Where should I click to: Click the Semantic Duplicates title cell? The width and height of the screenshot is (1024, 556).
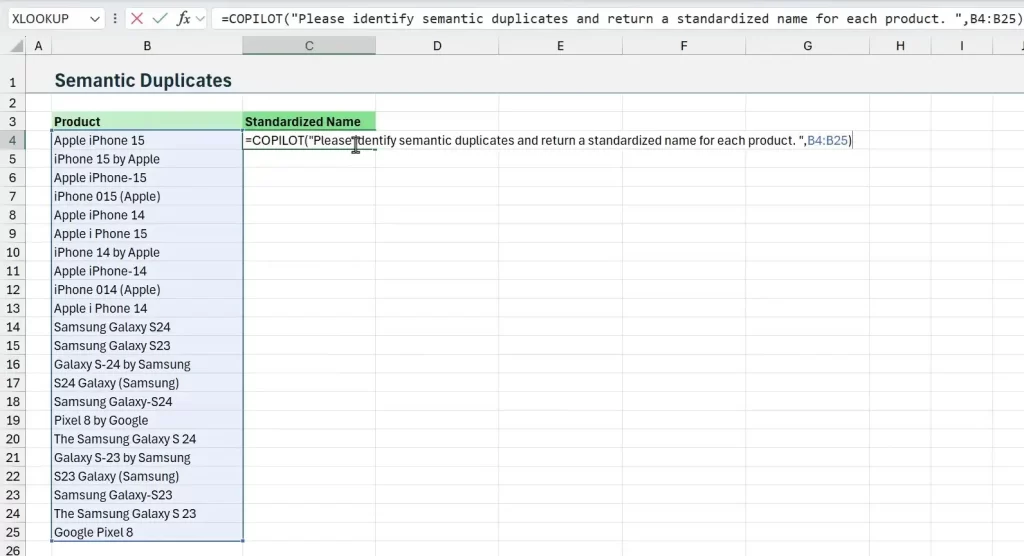coord(143,81)
